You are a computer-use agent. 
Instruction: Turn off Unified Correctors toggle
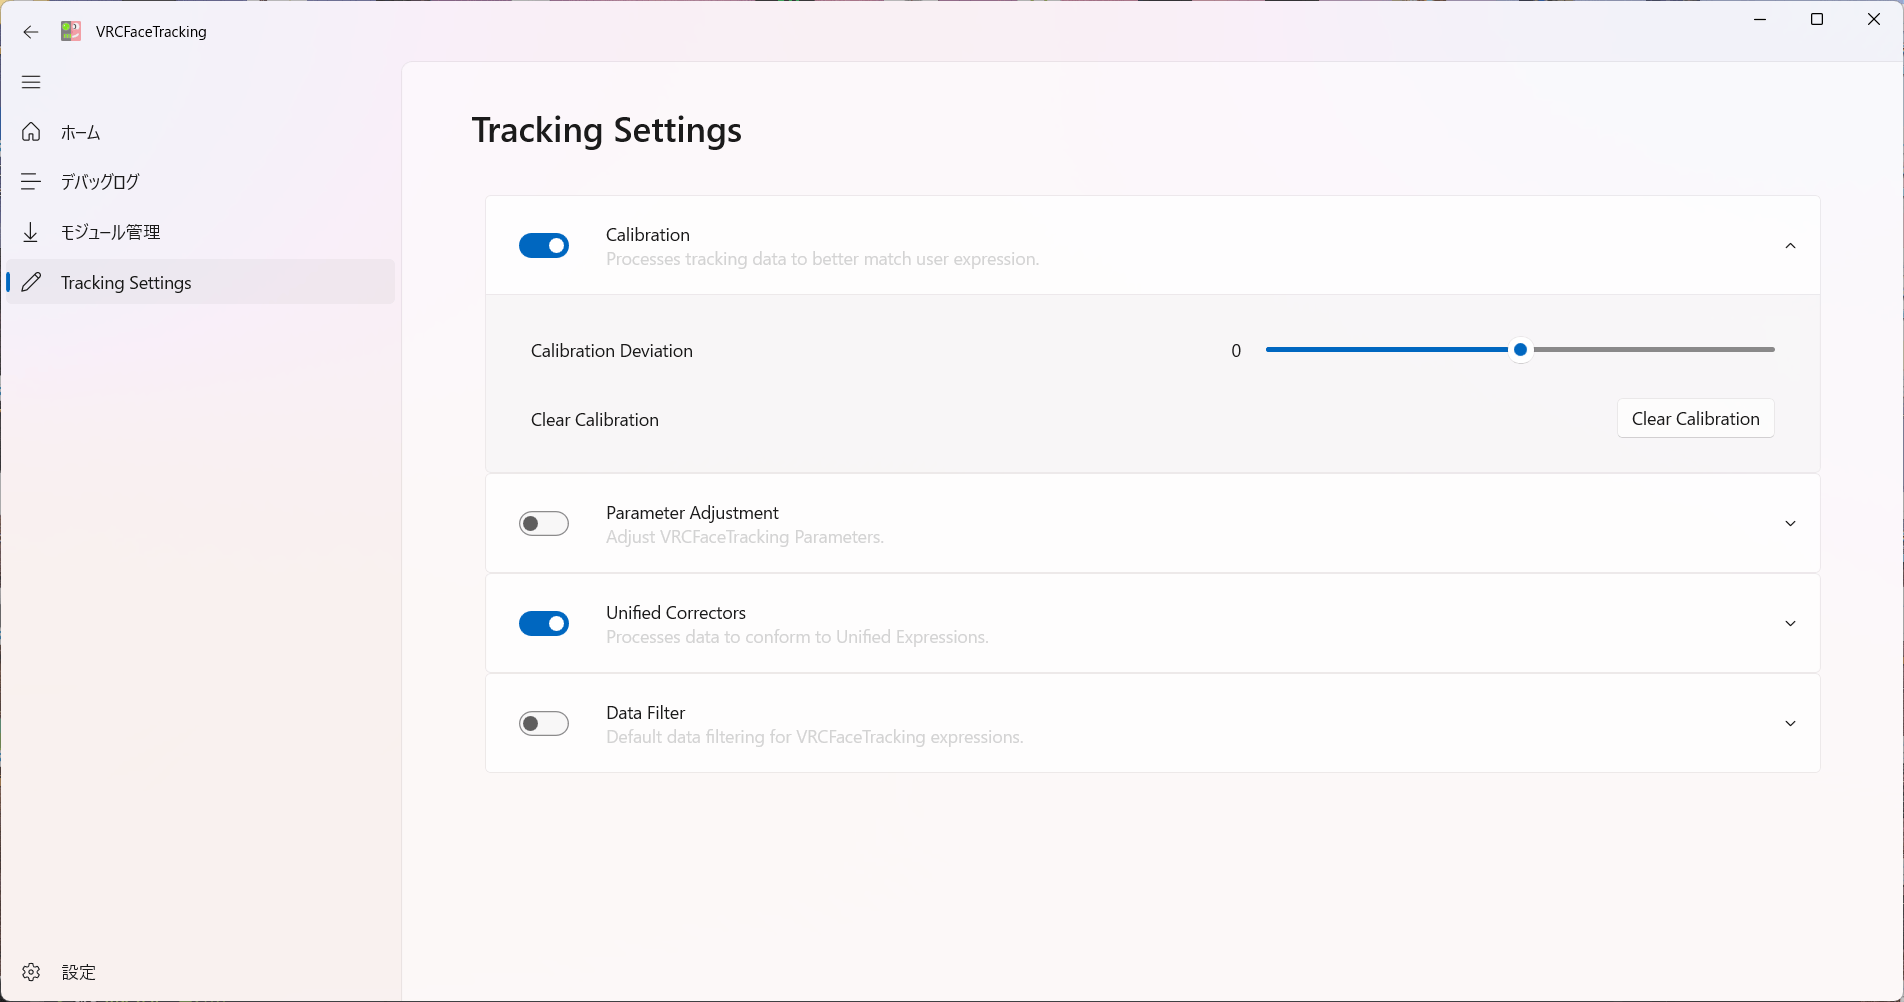[x=544, y=624]
